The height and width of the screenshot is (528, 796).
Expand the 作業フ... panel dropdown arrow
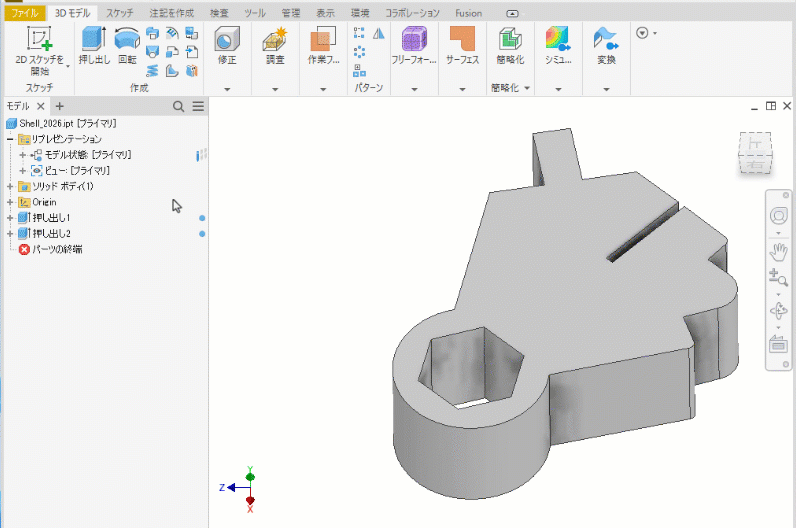(x=323, y=89)
